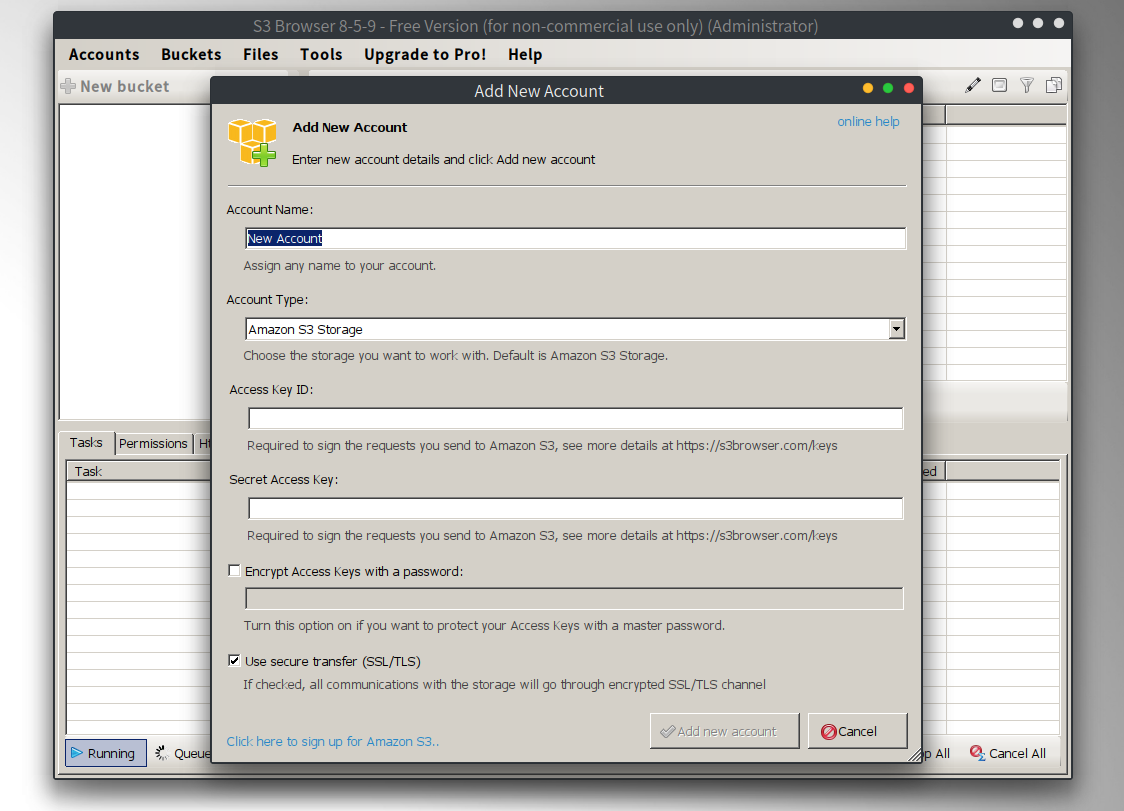Click the Access Key ID input field
The image size is (1124, 811).
click(575, 419)
